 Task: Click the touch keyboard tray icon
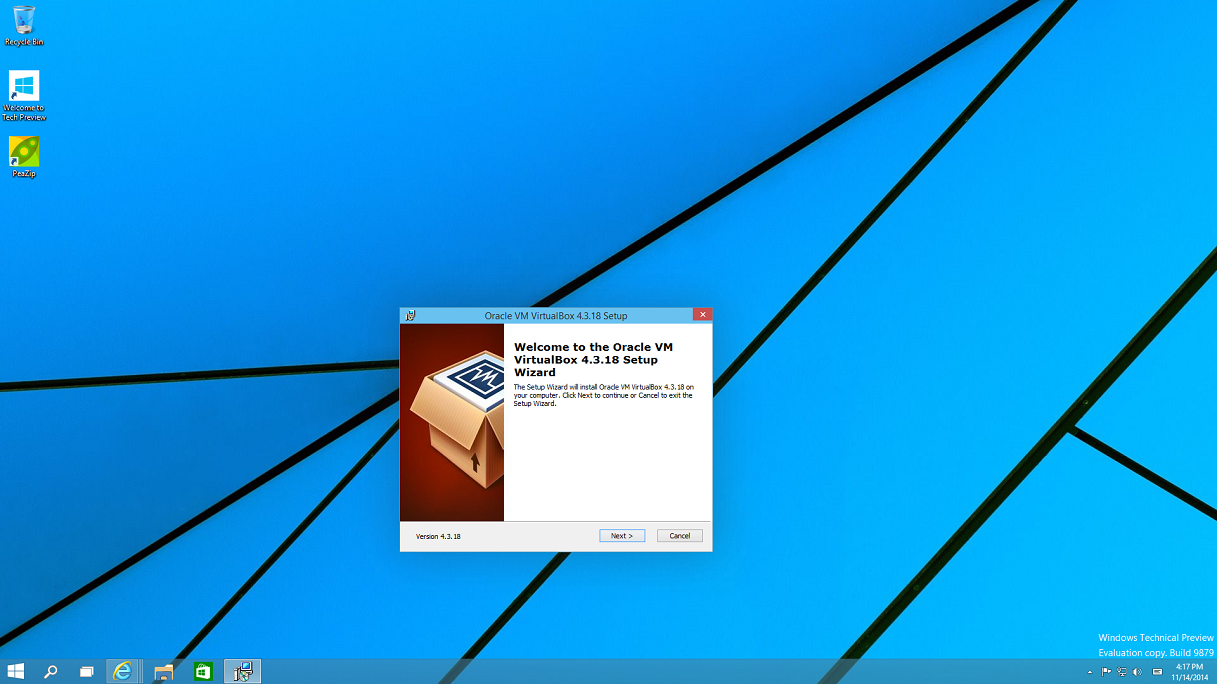(x=1158, y=672)
